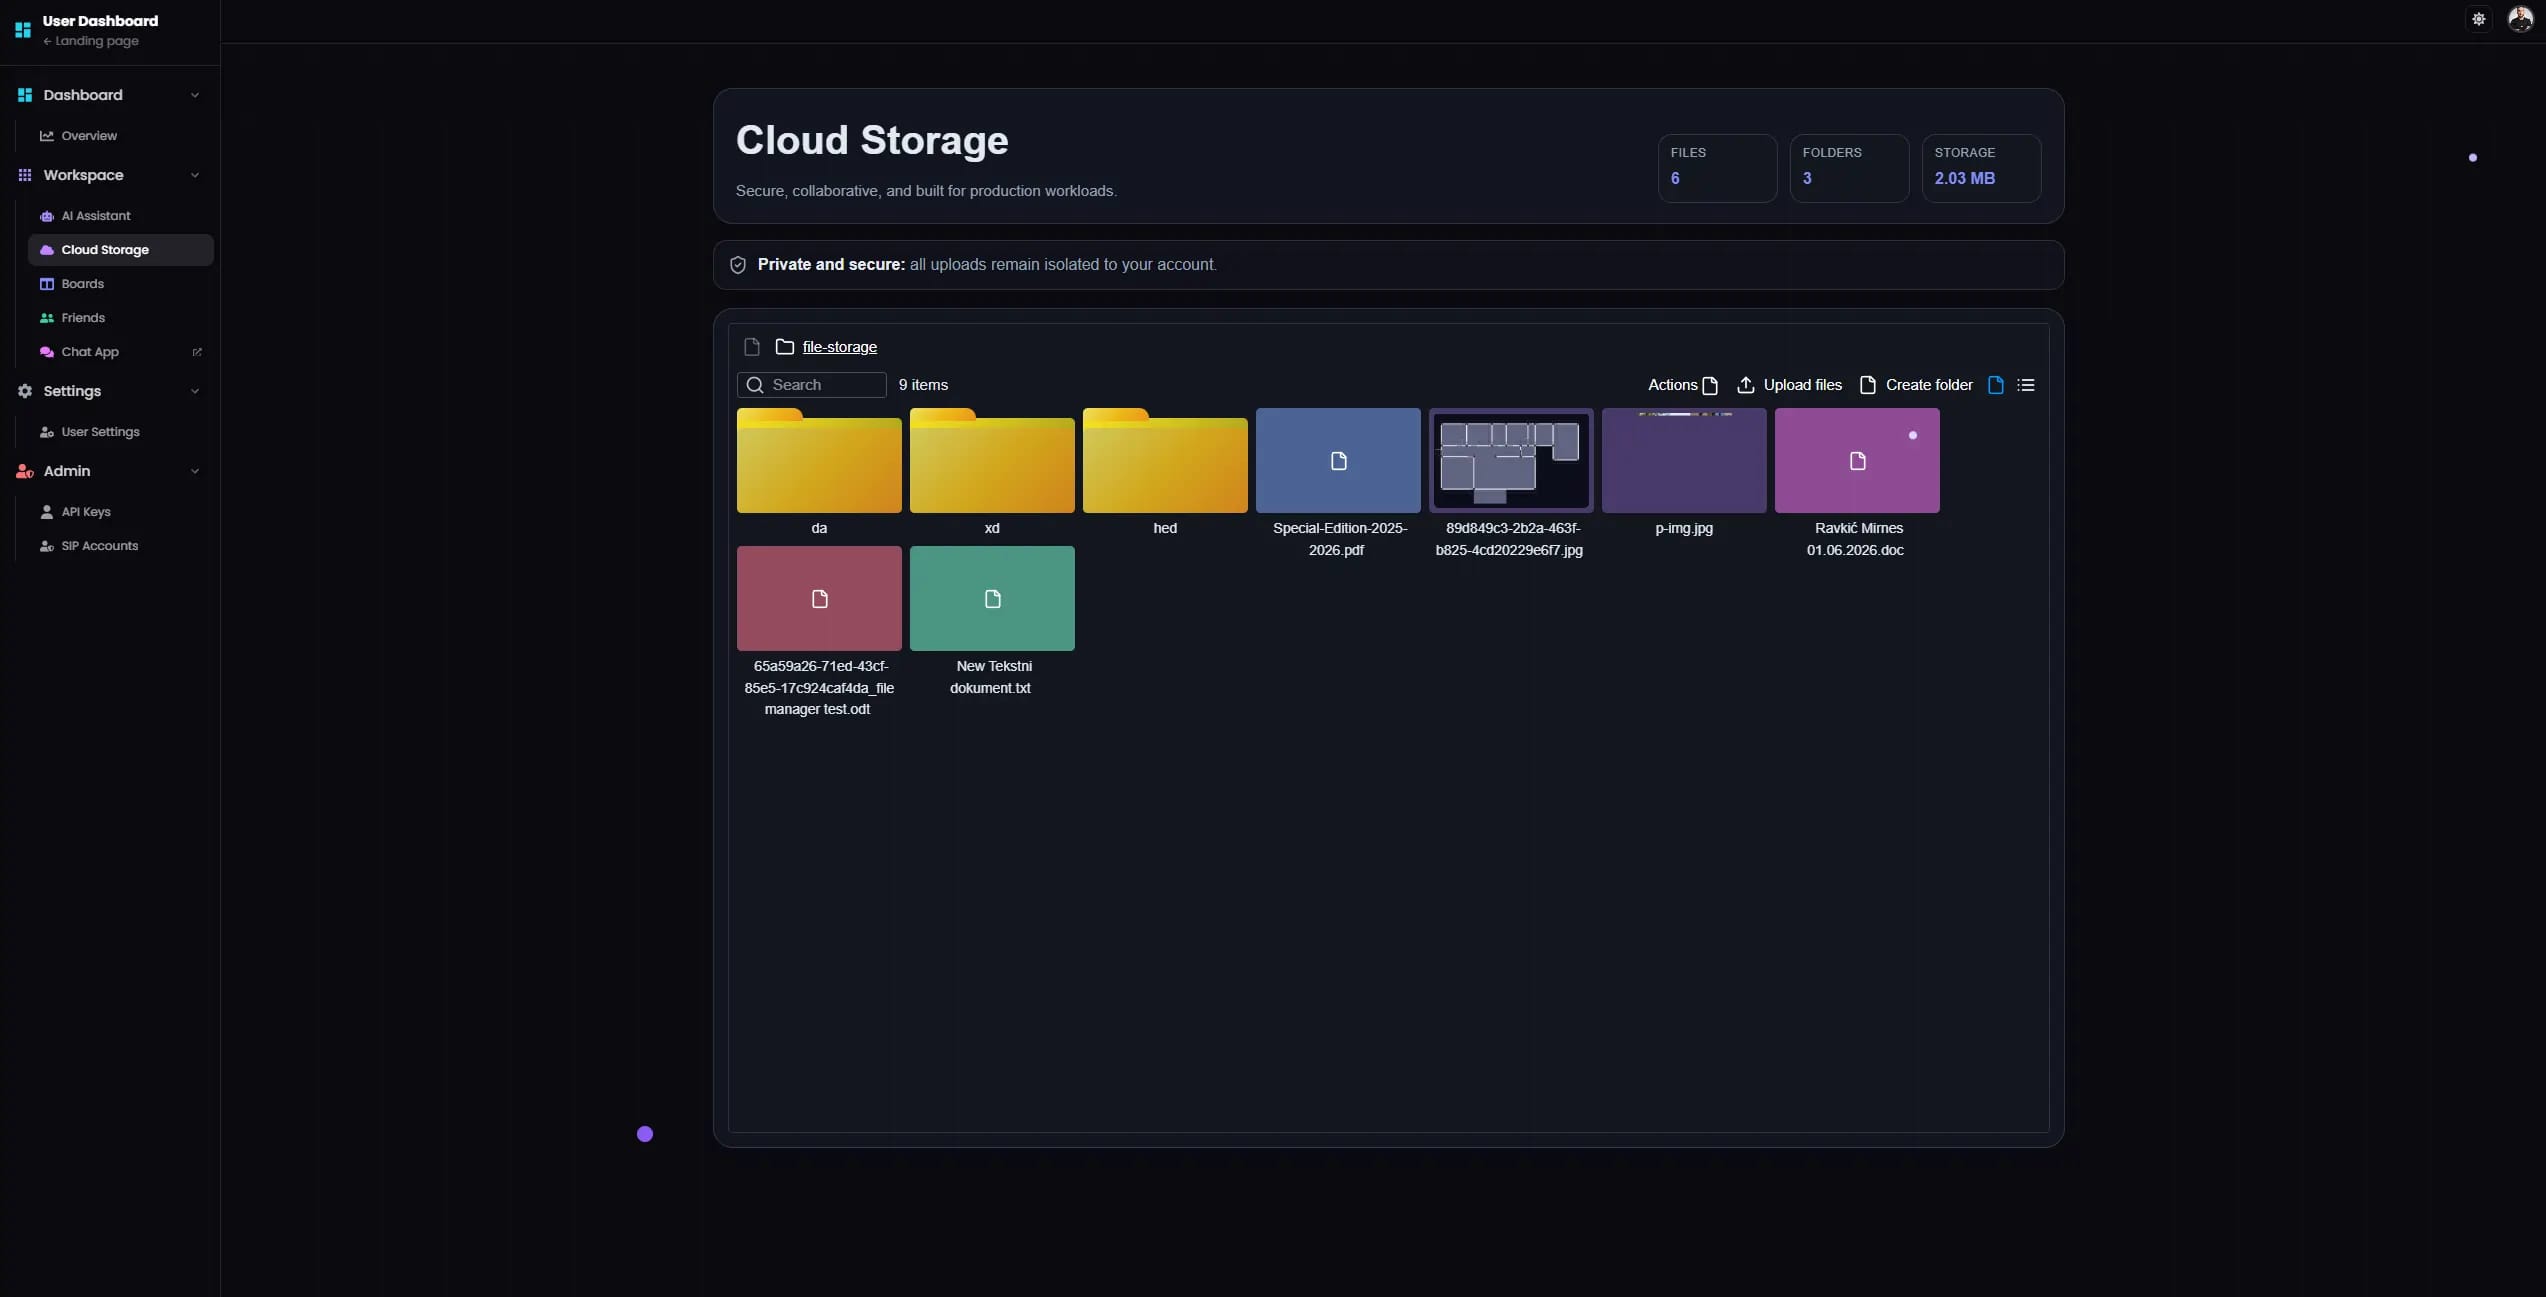The image size is (2546, 1297).
Task: Switch to list view icon
Action: coord(2026,385)
